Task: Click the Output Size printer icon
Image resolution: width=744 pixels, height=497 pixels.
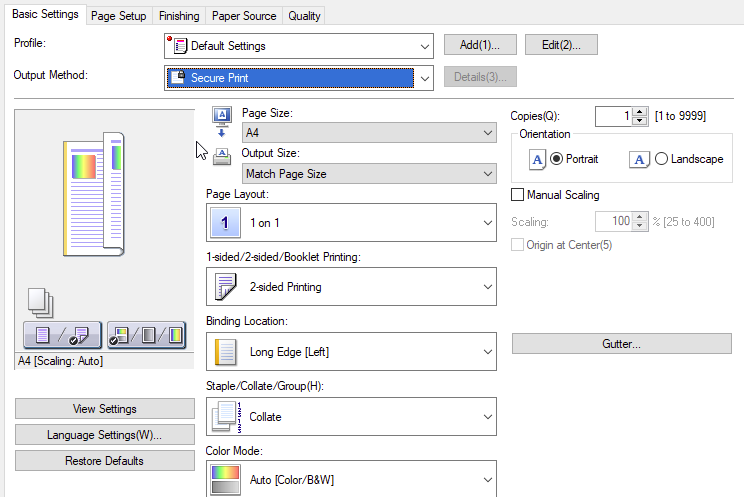Action: coord(222,156)
